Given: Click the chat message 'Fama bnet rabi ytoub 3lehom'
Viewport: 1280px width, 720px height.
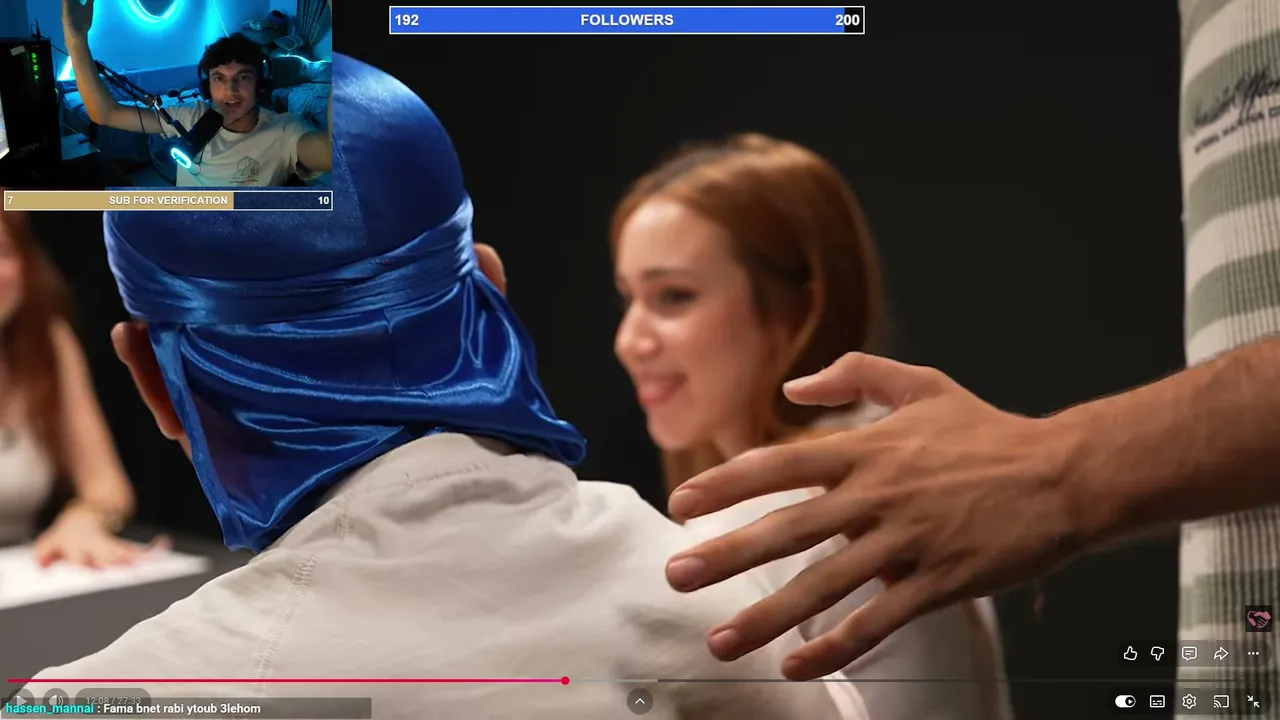Looking at the screenshot, I should point(182,709).
